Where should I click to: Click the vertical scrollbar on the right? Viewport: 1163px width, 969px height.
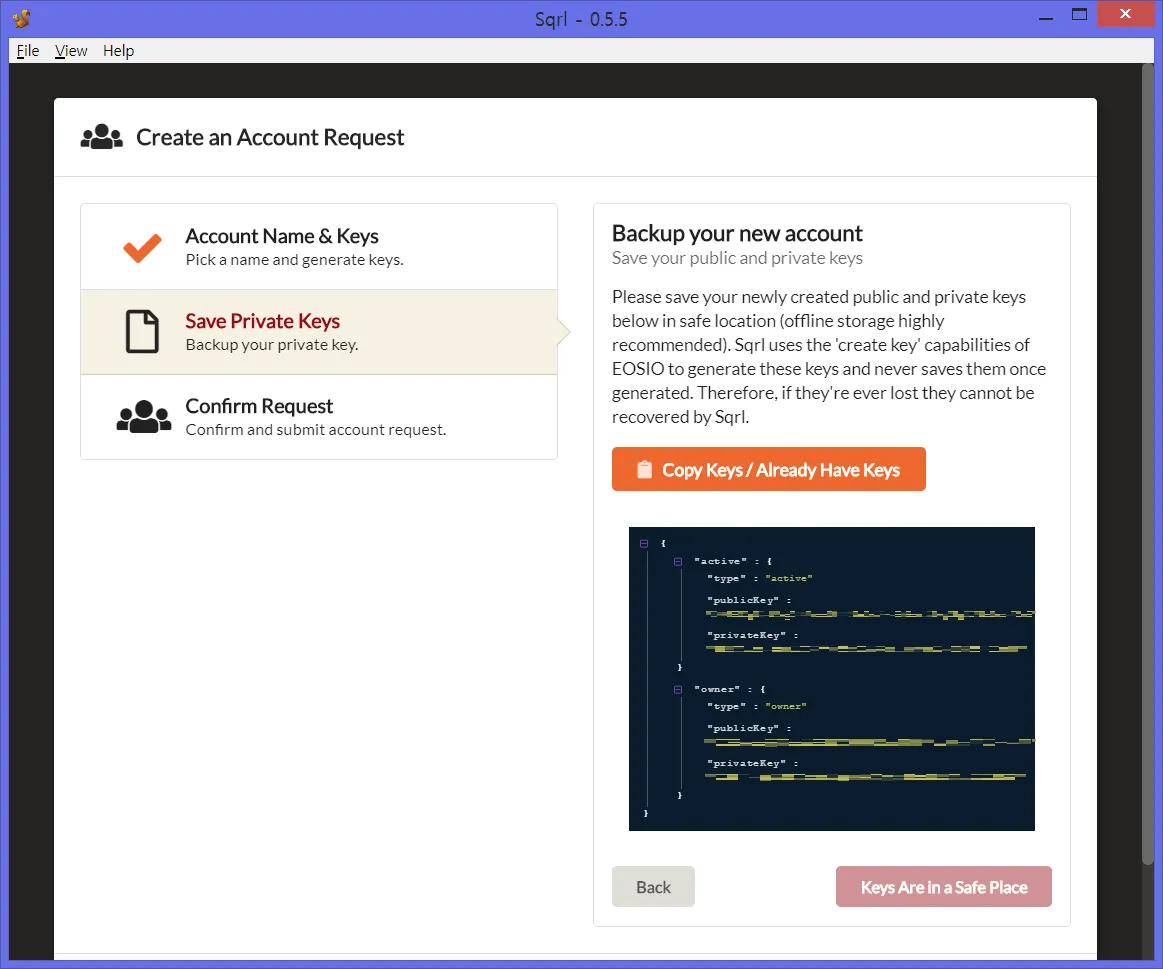(1148, 464)
